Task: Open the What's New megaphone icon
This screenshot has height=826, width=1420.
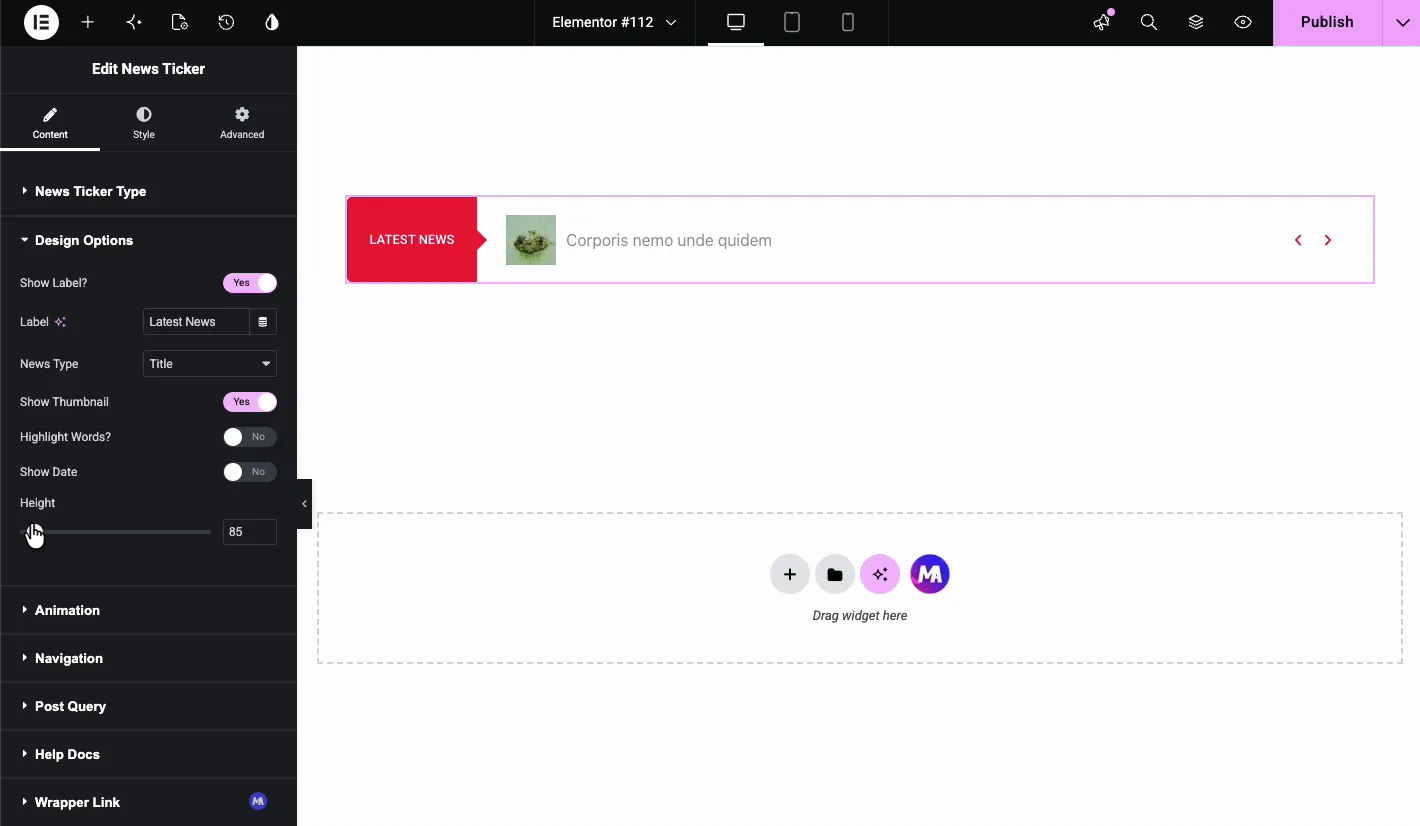Action: (x=1102, y=22)
